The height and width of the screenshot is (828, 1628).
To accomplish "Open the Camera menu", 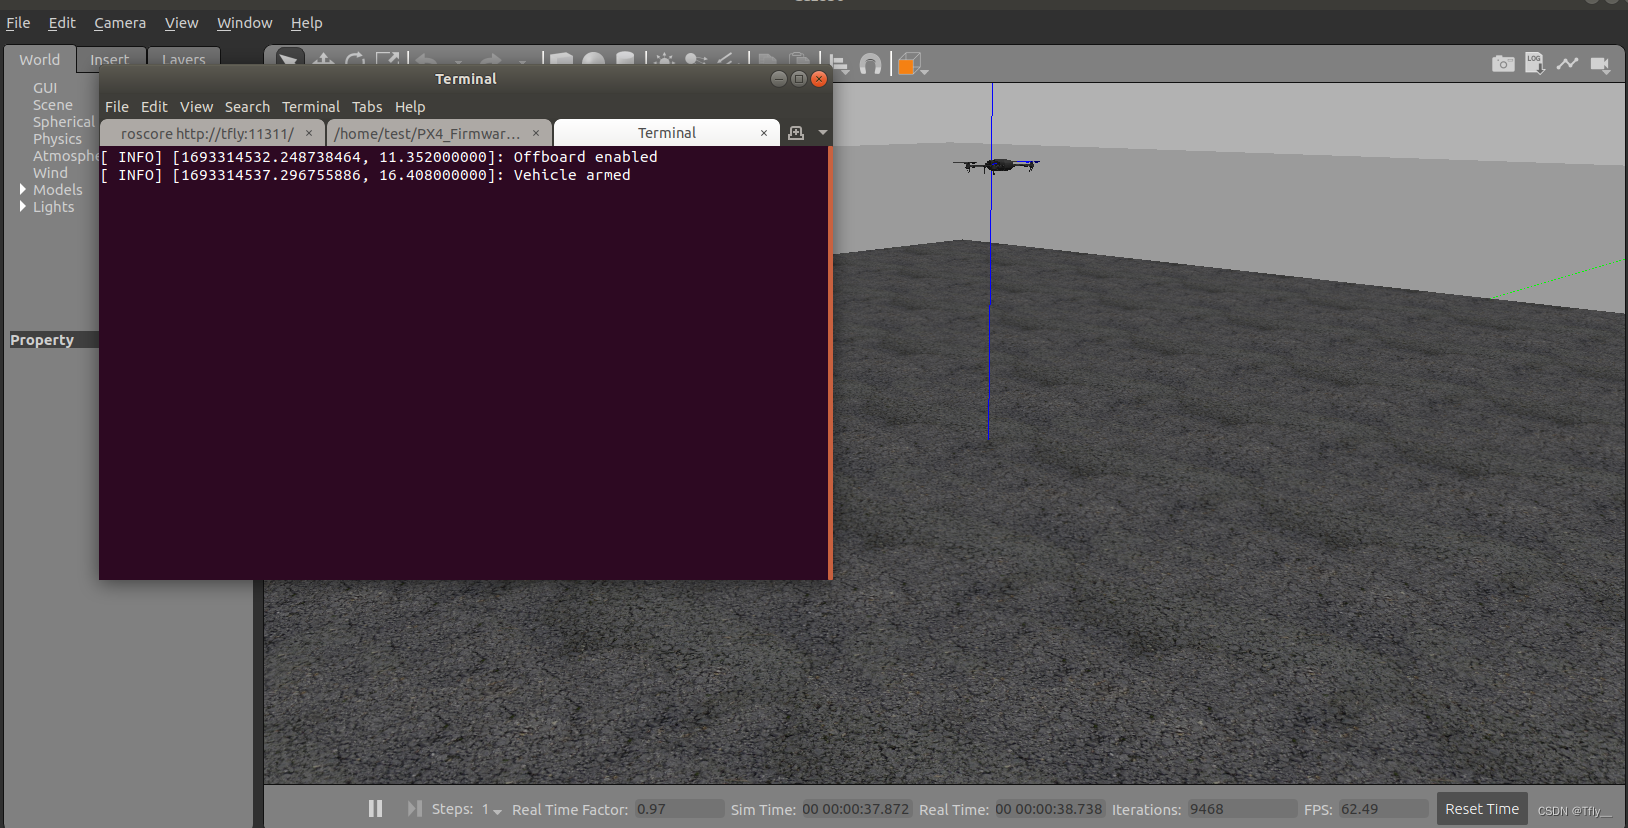I will coord(120,23).
